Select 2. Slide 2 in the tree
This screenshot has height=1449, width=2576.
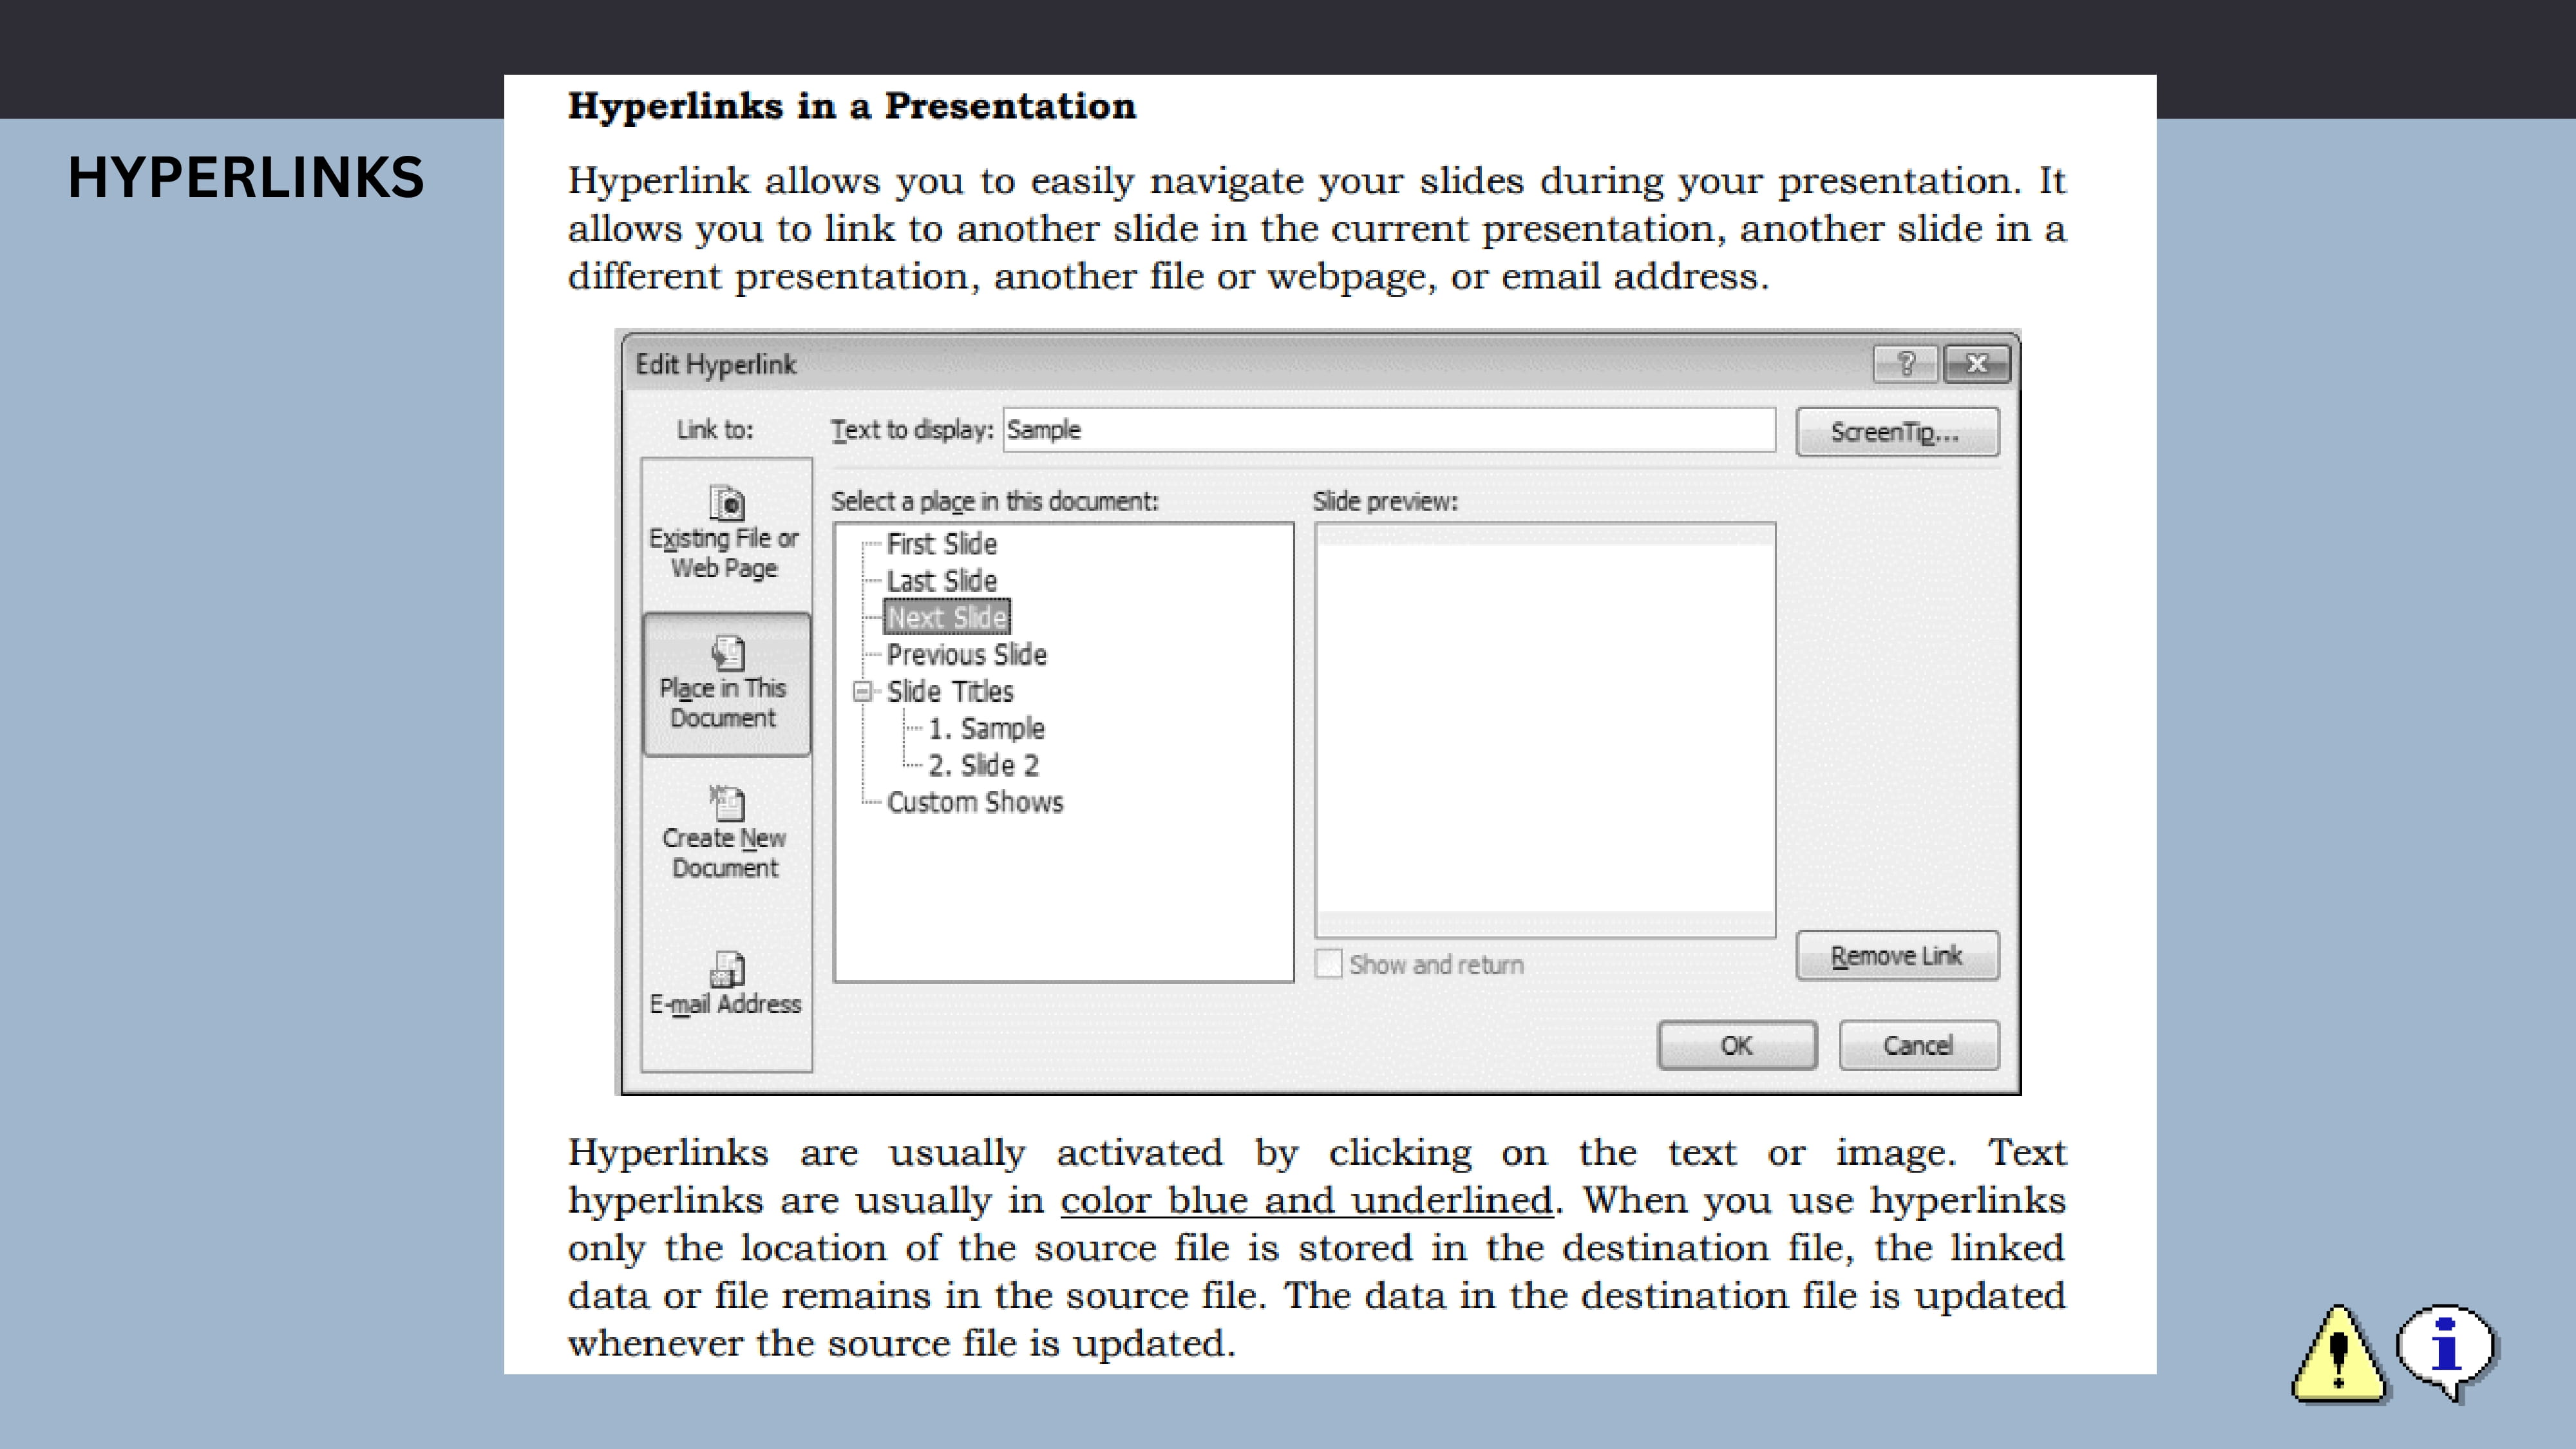click(983, 766)
